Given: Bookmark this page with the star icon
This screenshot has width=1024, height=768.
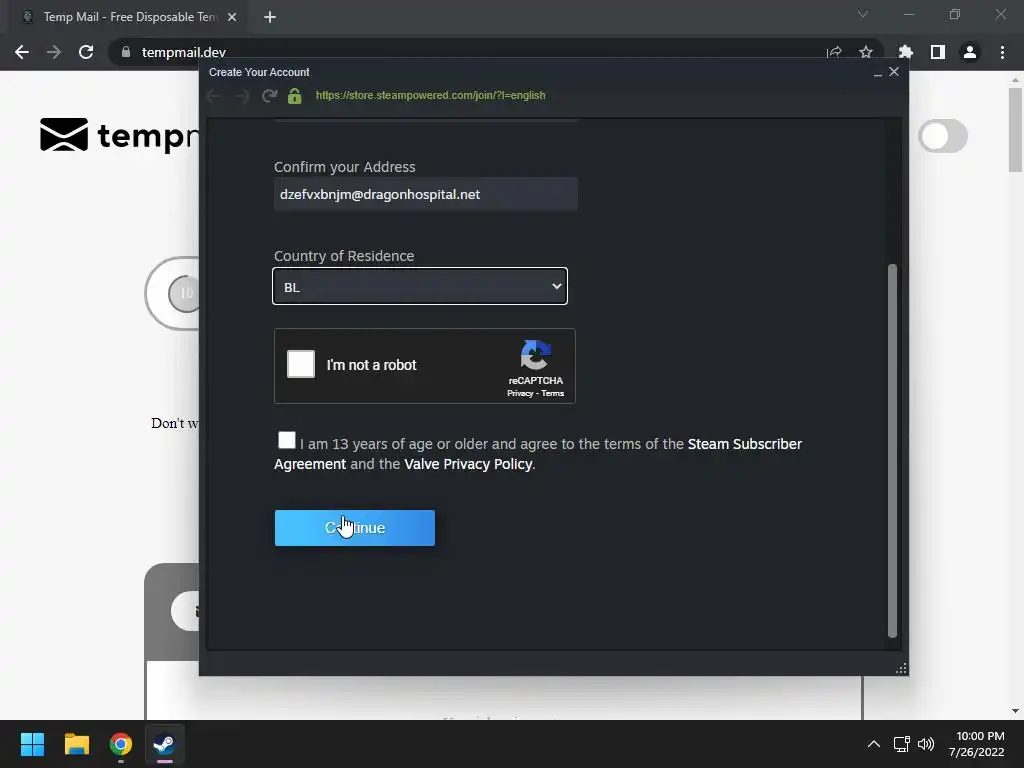Looking at the screenshot, I should tap(866, 52).
